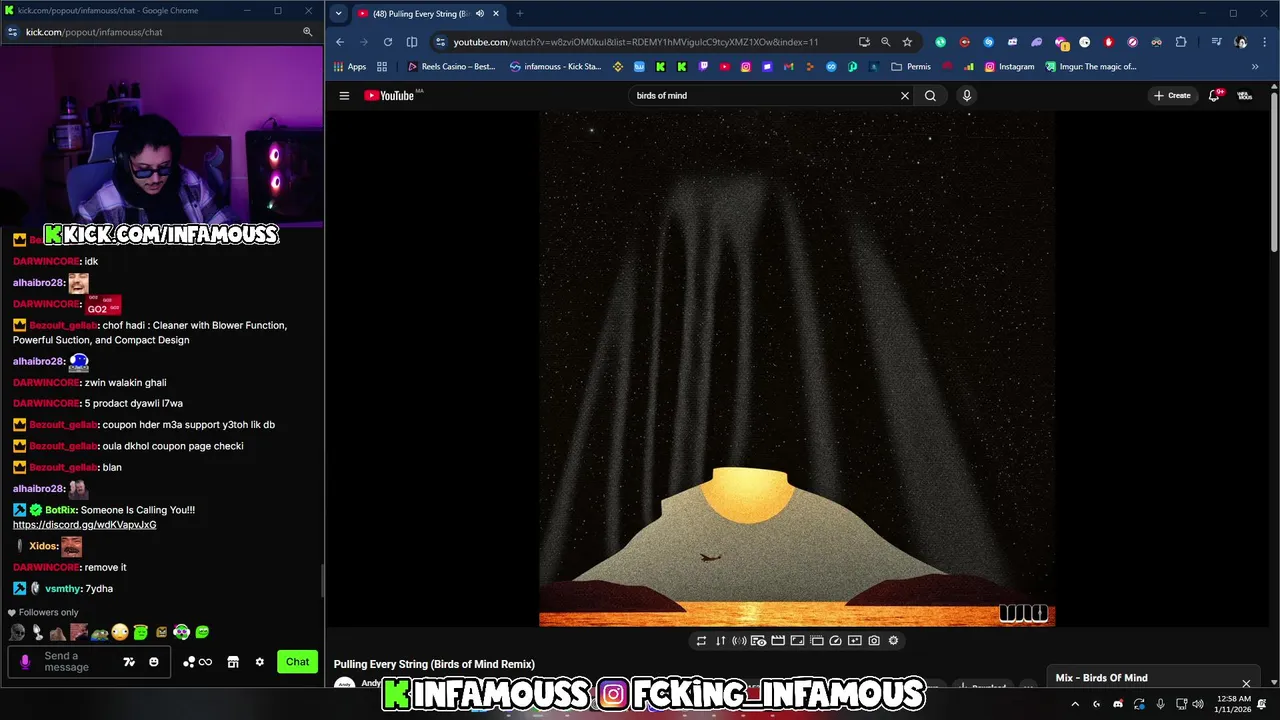Open the Imgur bookmark

pos(1091,67)
